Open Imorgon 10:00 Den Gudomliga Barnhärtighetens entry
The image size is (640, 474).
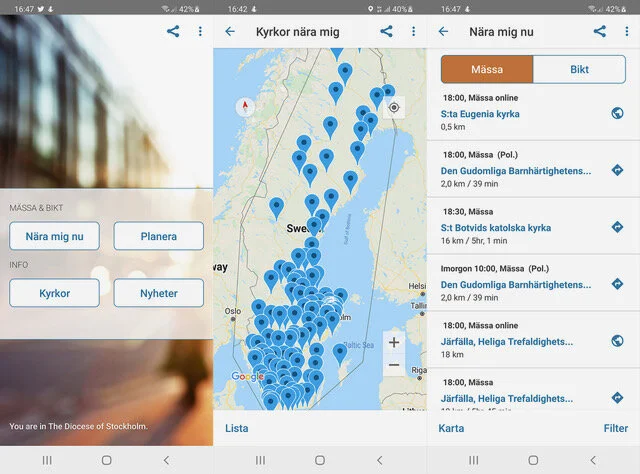[x=533, y=283]
